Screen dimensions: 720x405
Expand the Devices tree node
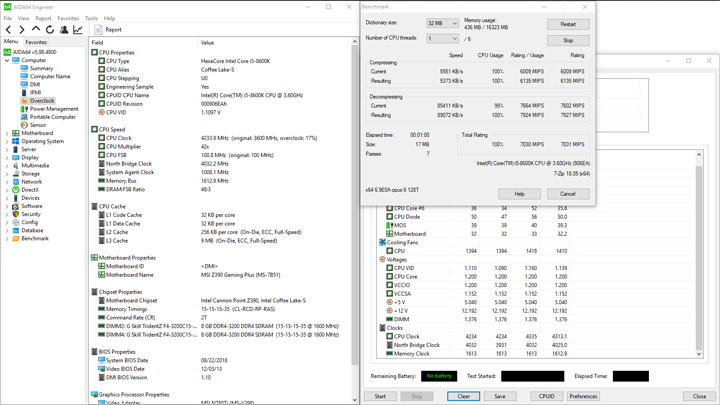pyautogui.click(x=7, y=198)
